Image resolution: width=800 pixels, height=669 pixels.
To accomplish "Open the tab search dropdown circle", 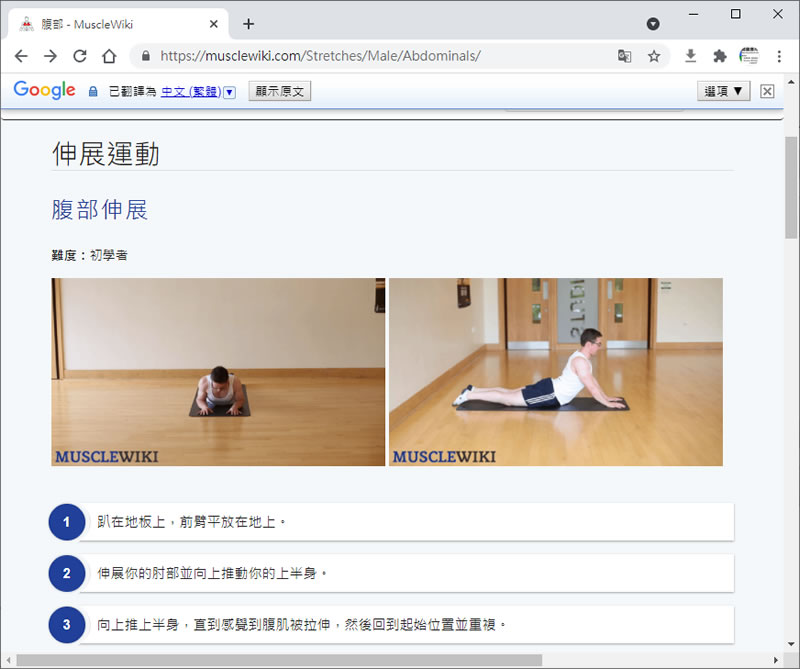I will click(653, 24).
